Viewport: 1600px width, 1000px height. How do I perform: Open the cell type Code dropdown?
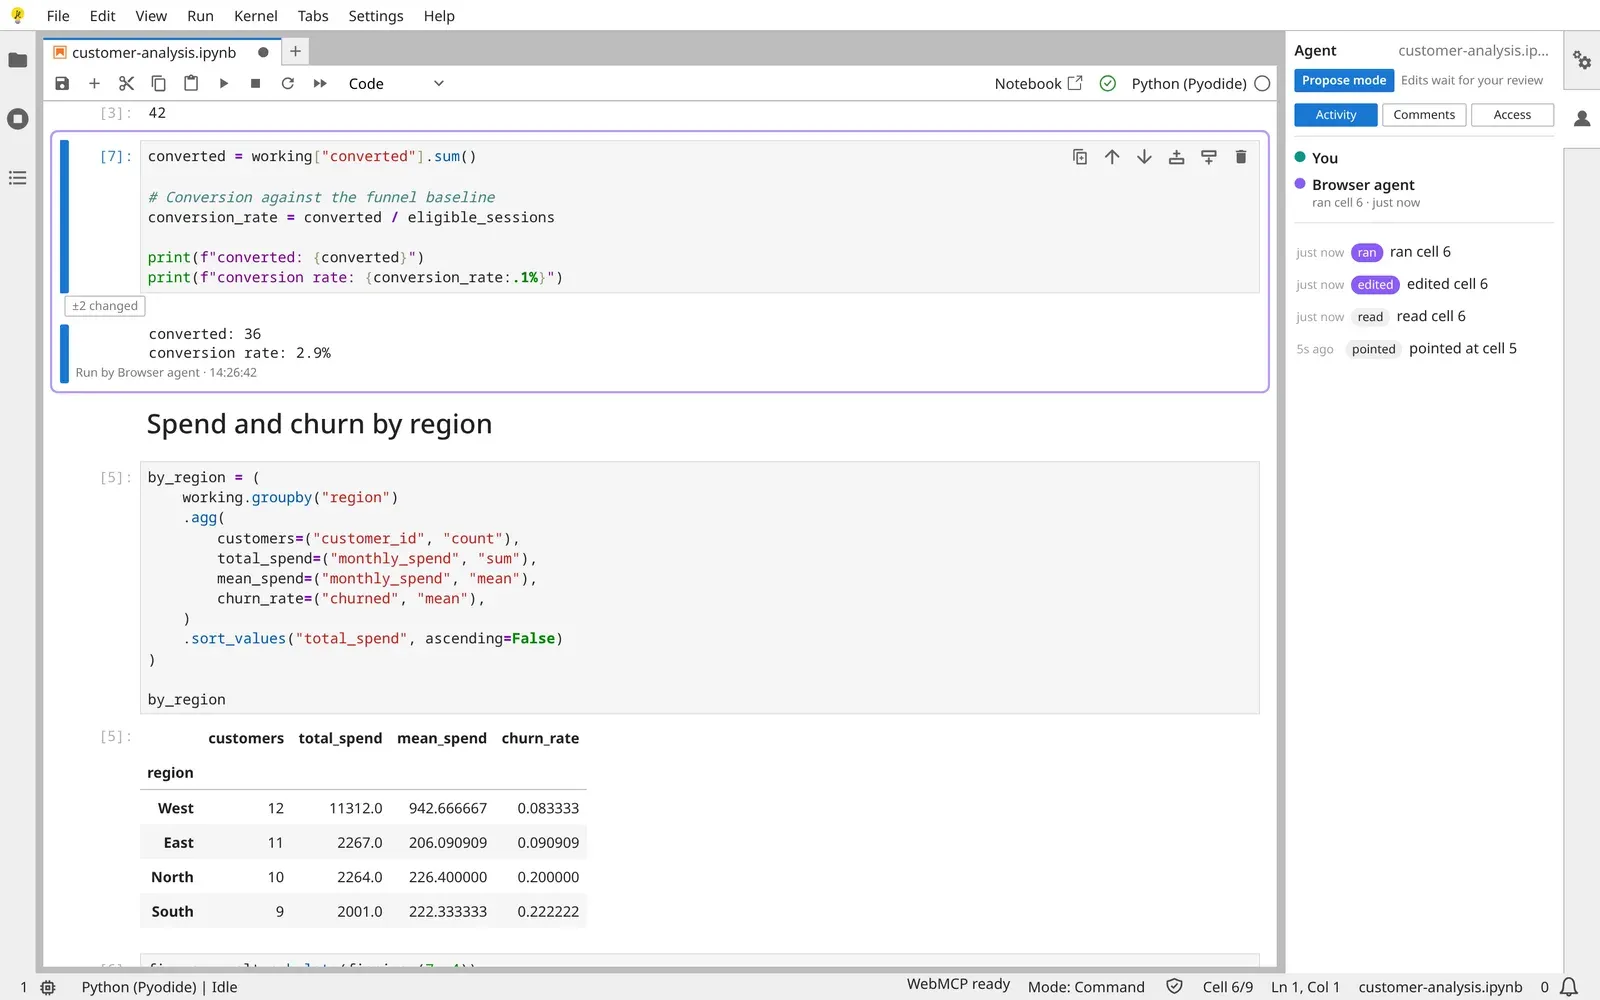(x=395, y=84)
